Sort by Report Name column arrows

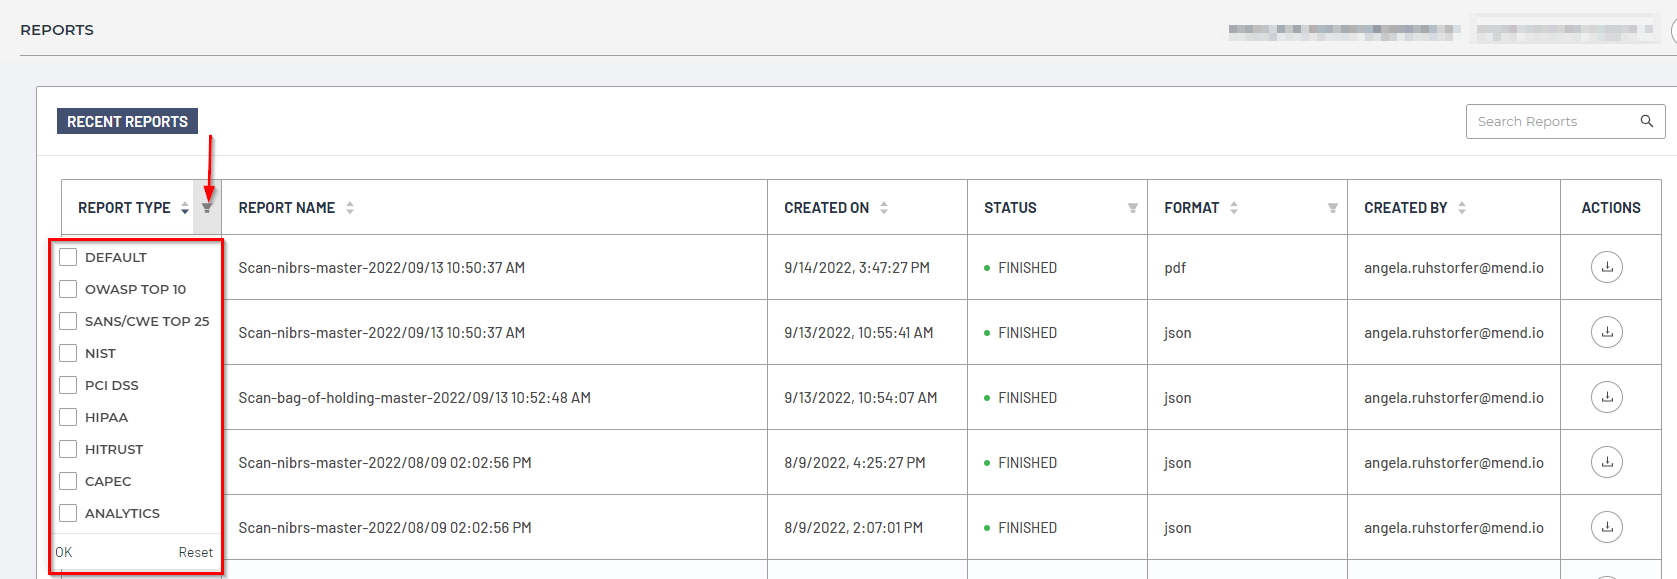pos(350,208)
